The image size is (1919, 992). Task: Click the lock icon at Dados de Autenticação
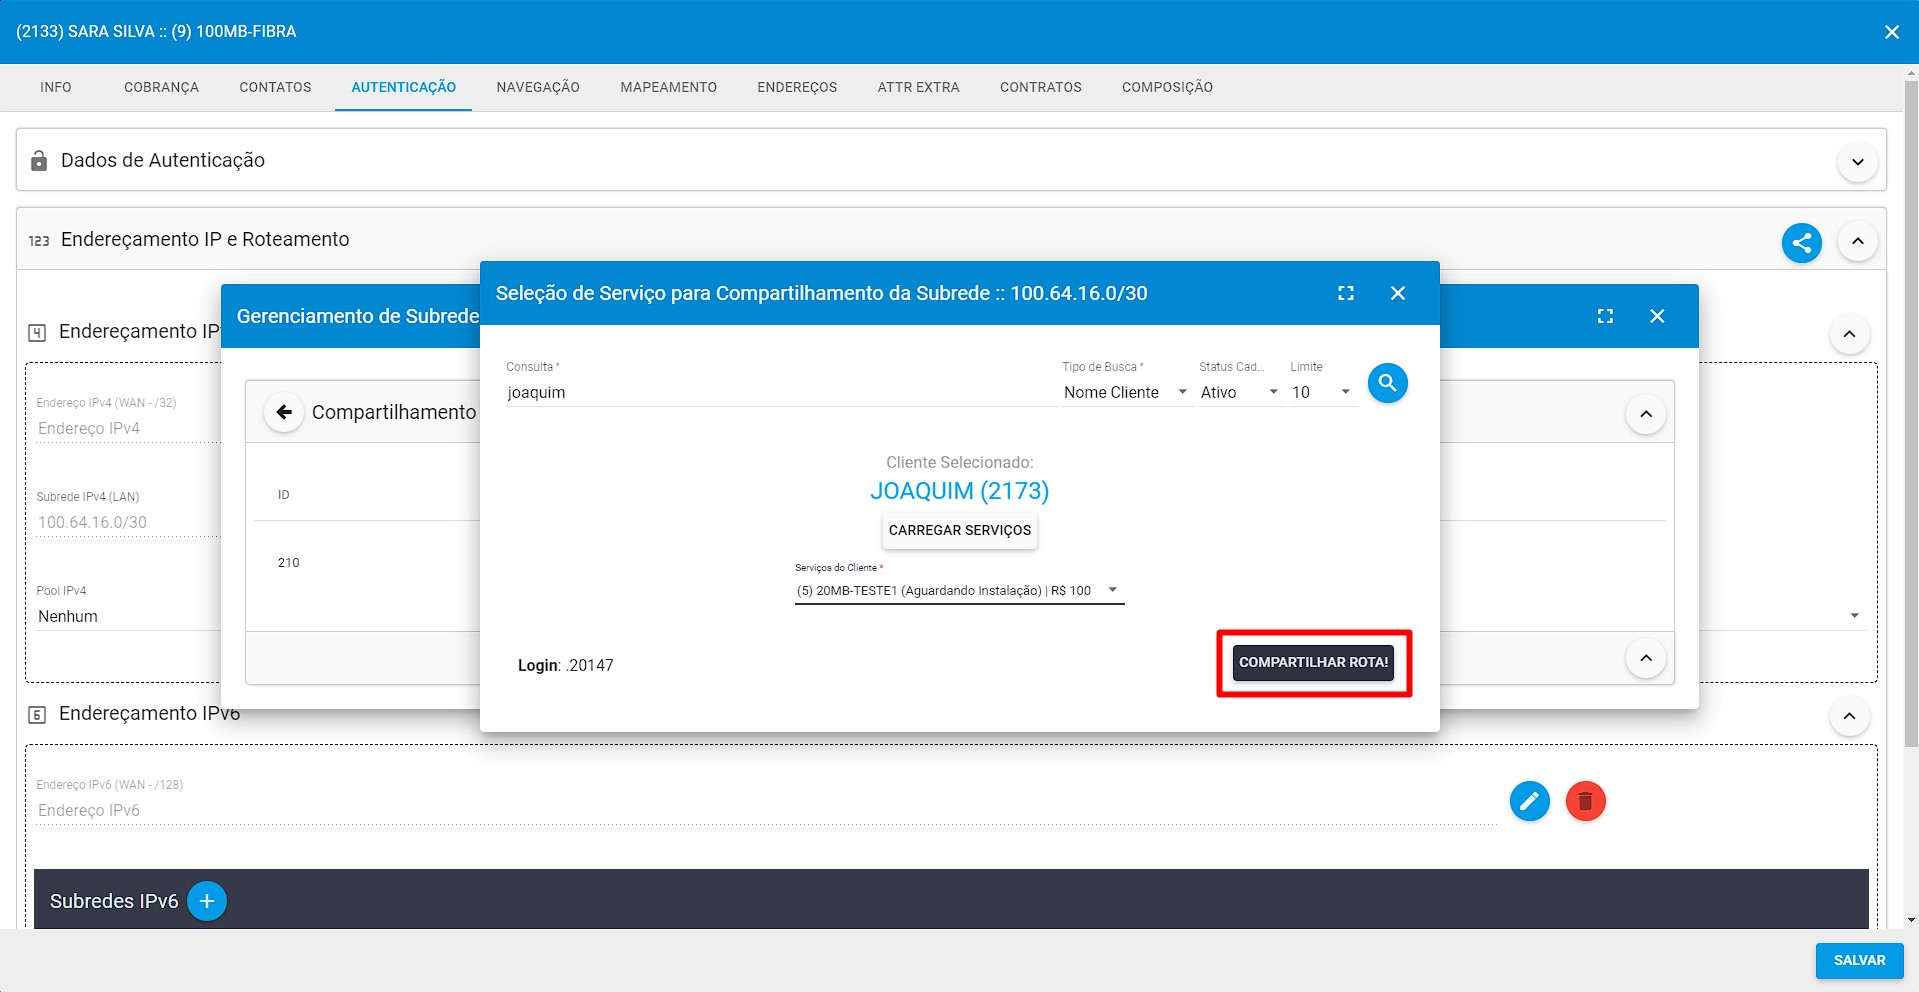(x=39, y=161)
